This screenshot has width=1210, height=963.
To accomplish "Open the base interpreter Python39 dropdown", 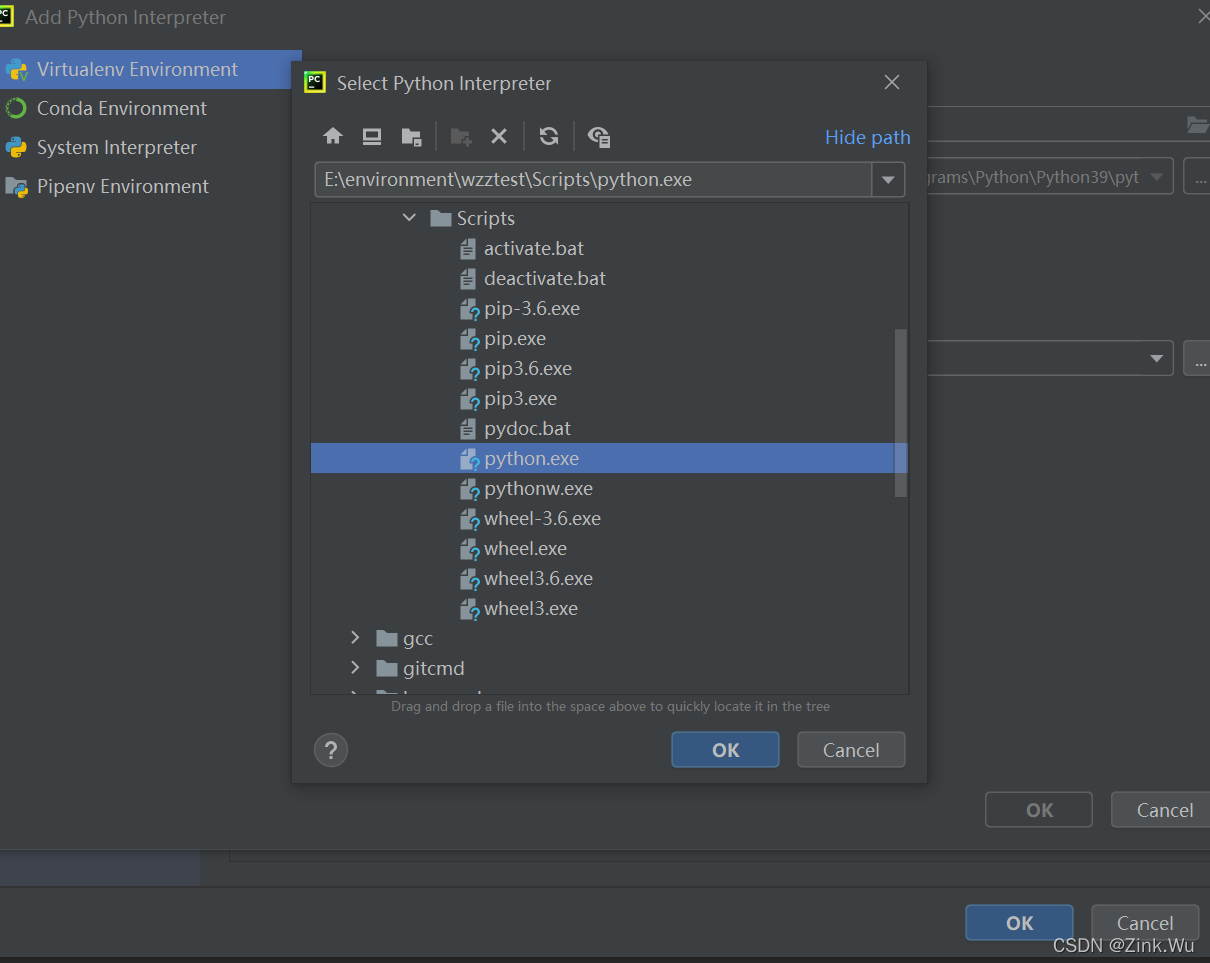I will point(1157,177).
